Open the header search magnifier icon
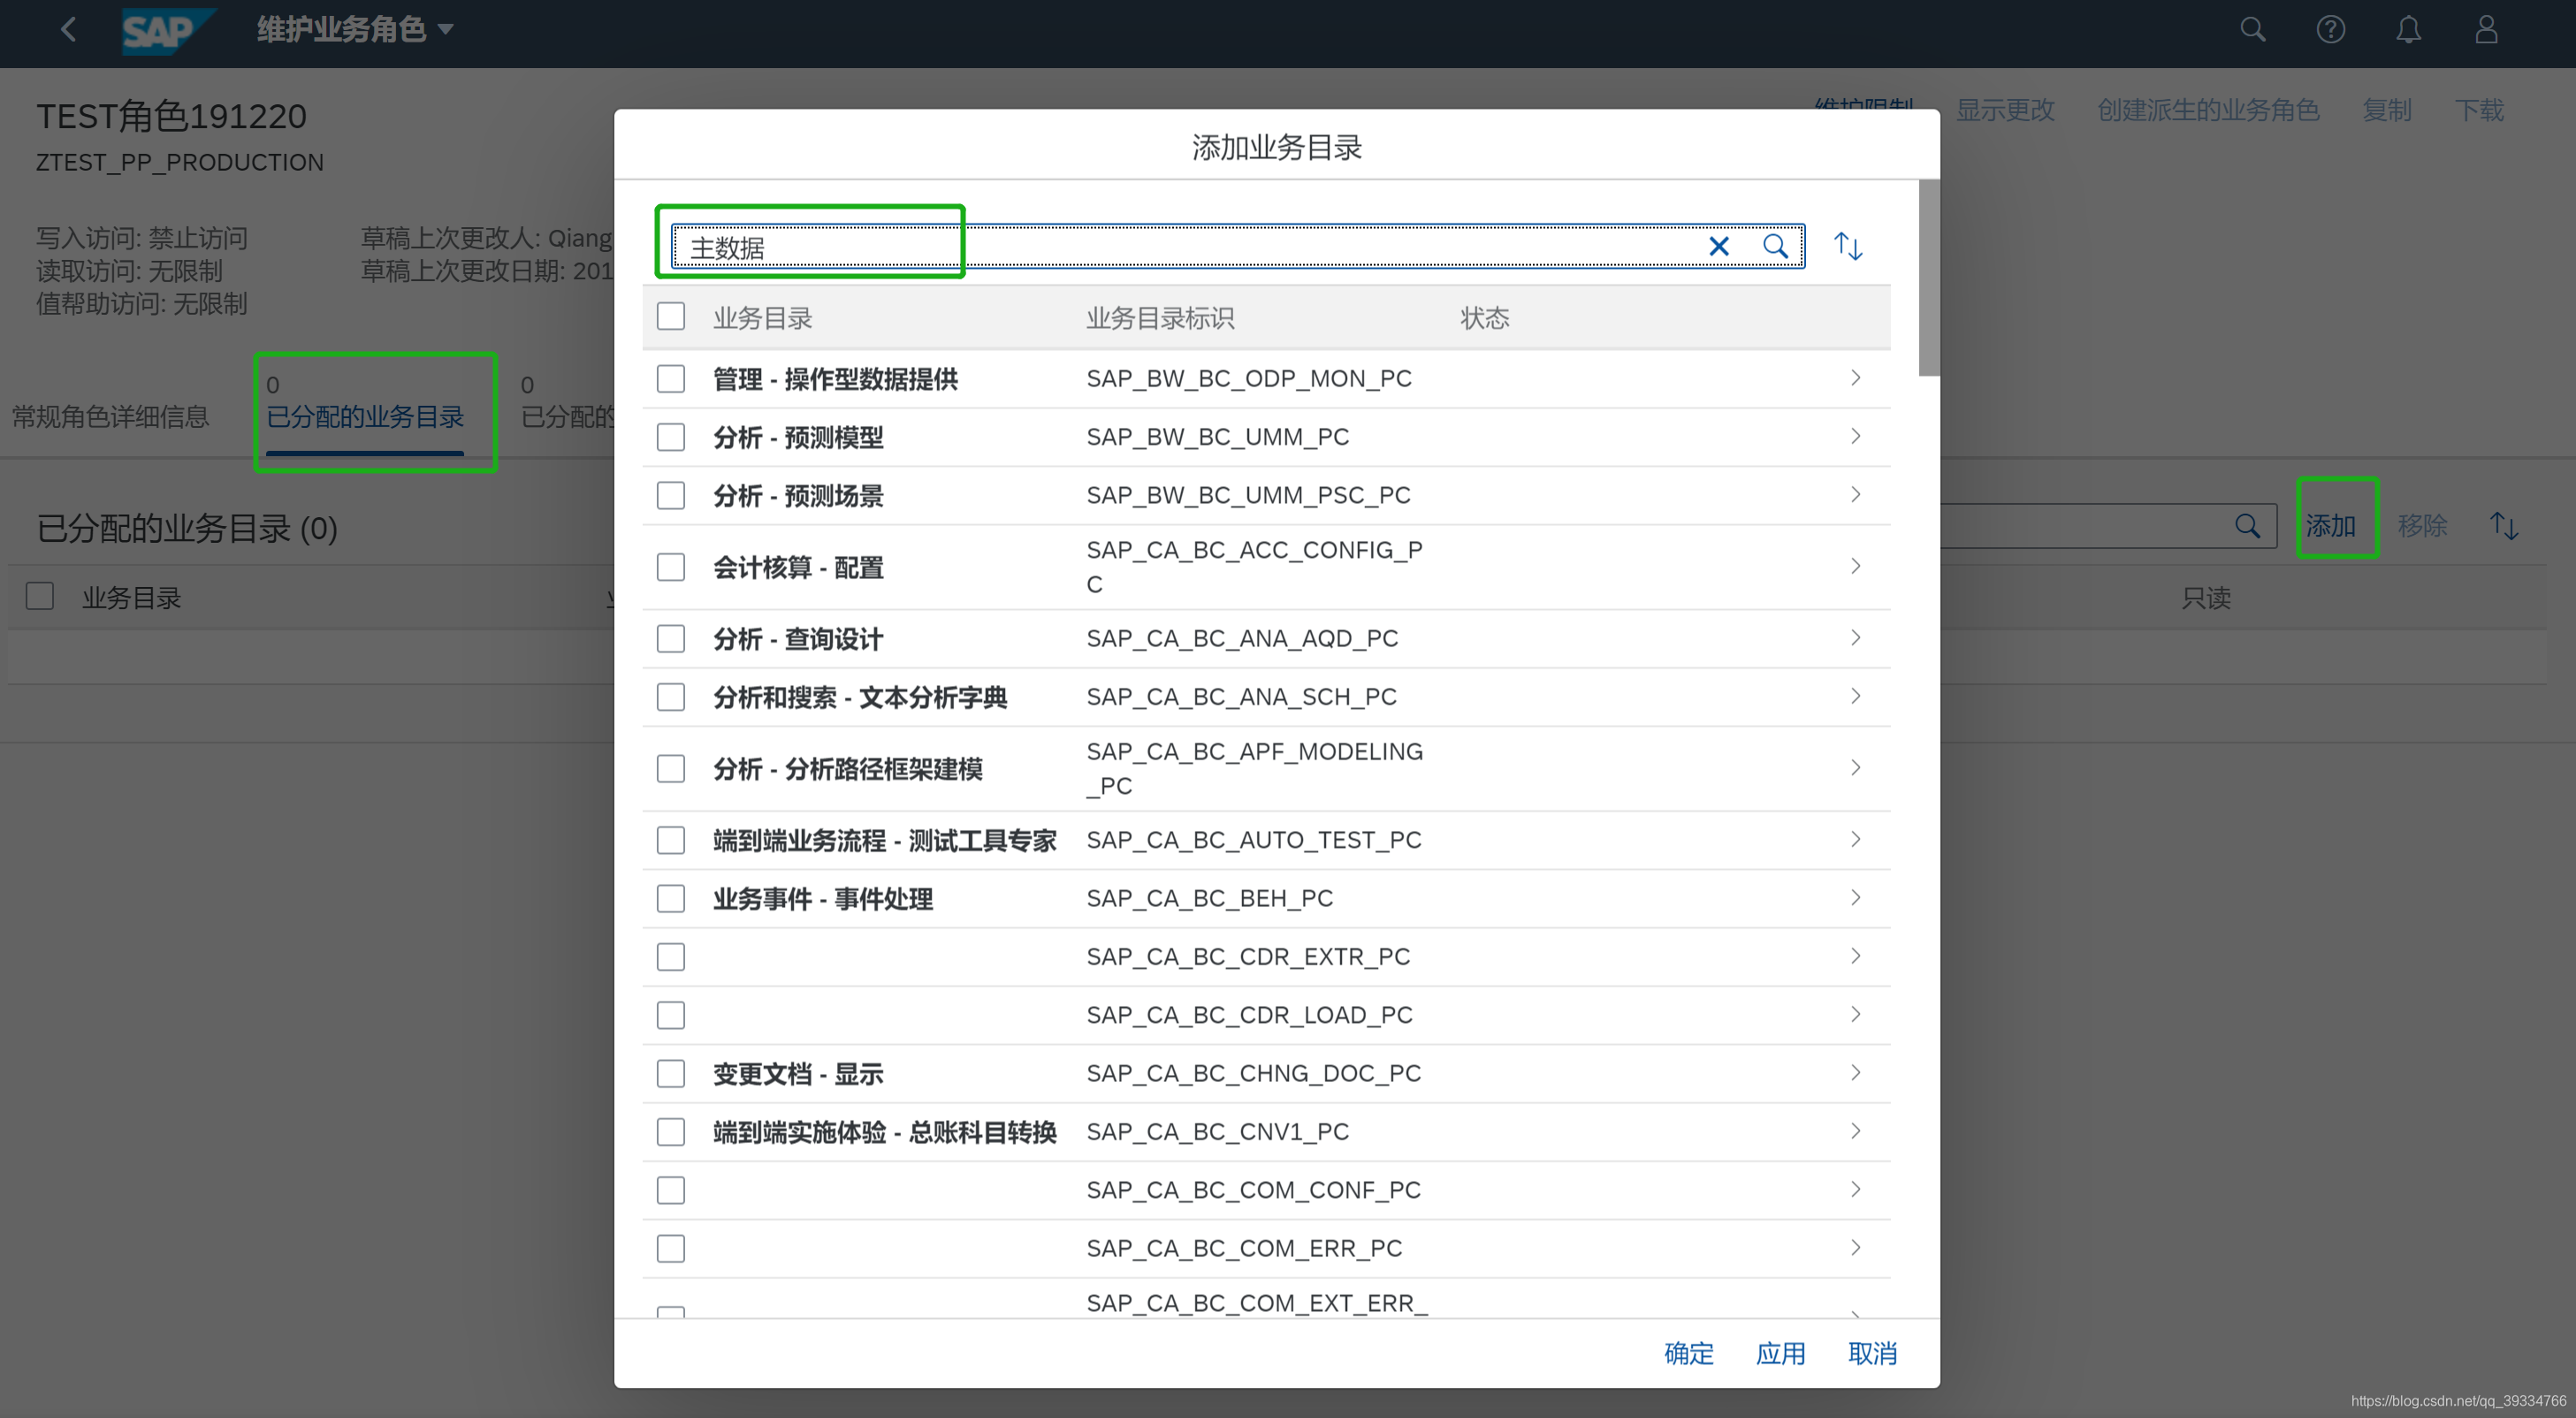Screen dimensions: 2576x1418 [x=2252, y=30]
